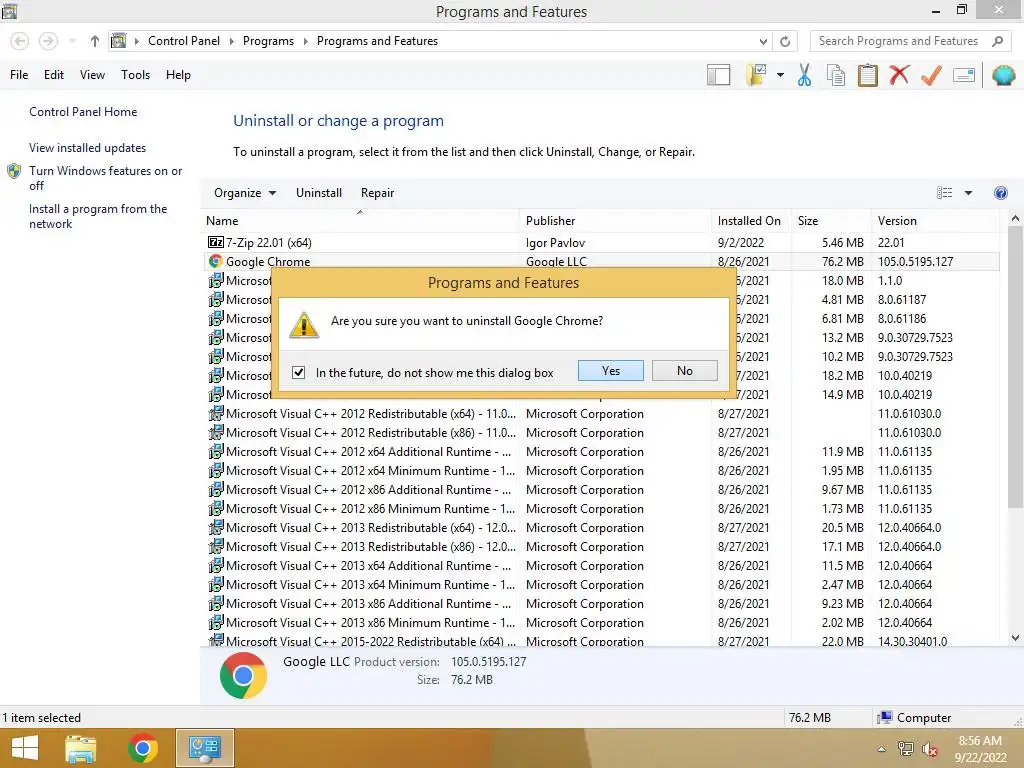Open File Explorer from taskbar
The width and height of the screenshot is (1024, 768).
[81, 748]
